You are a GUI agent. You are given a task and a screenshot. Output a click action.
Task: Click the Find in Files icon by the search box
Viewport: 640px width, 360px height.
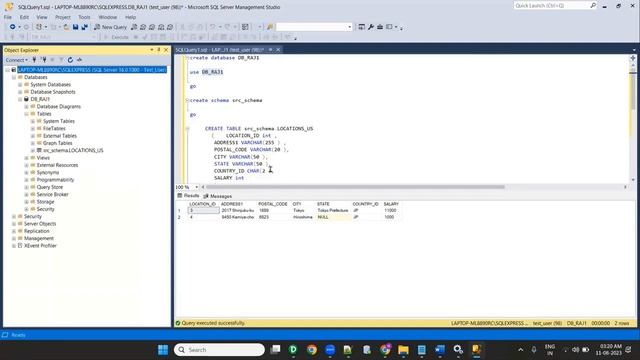270,27
